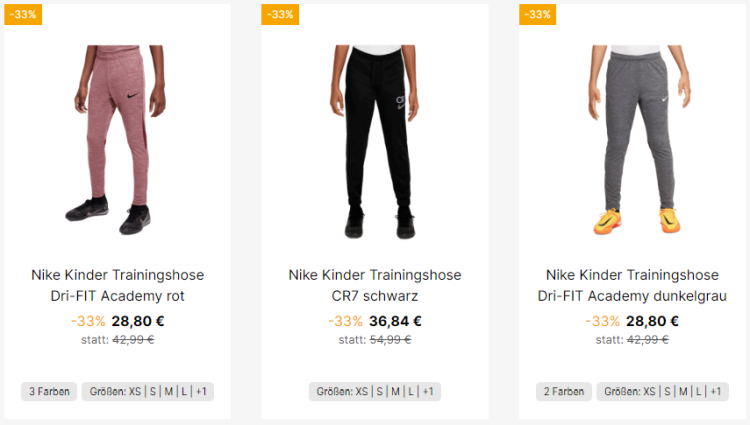
Task: Open the sizes chip for the CR7 pants
Action: (x=374, y=391)
